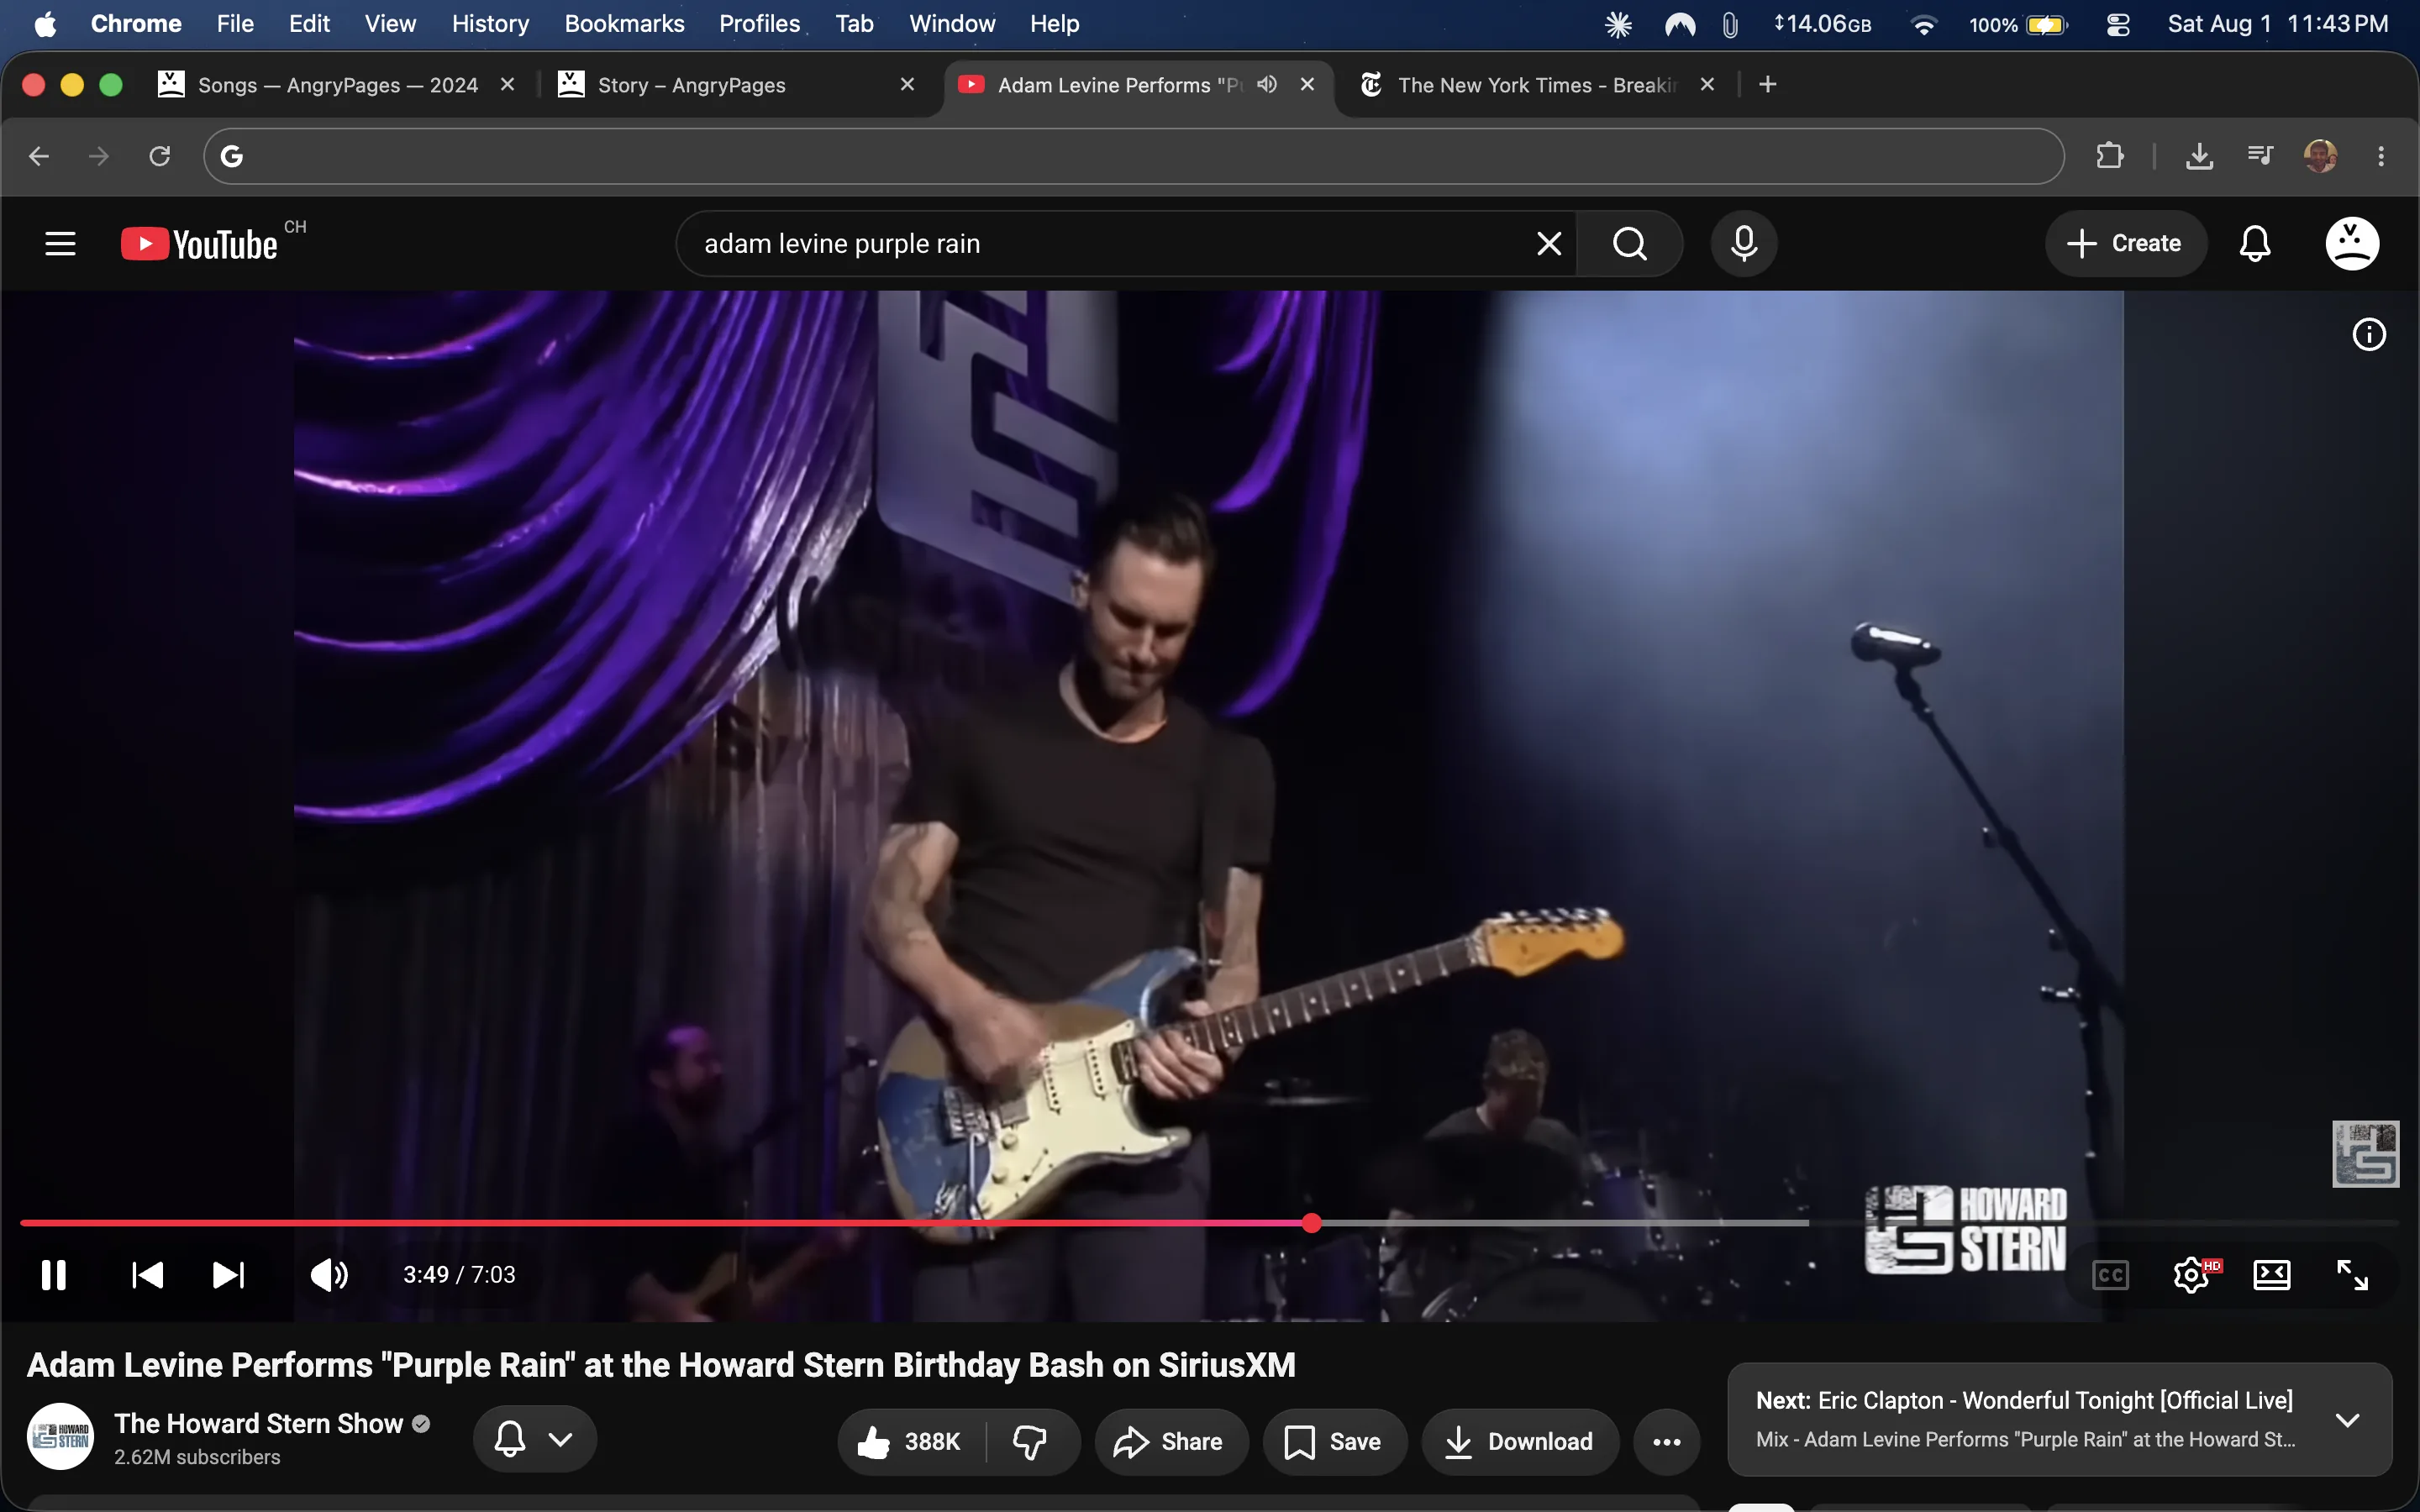Open the YouTube account avatar menu
2420x1512 pixels.
(x=2352, y=243)
